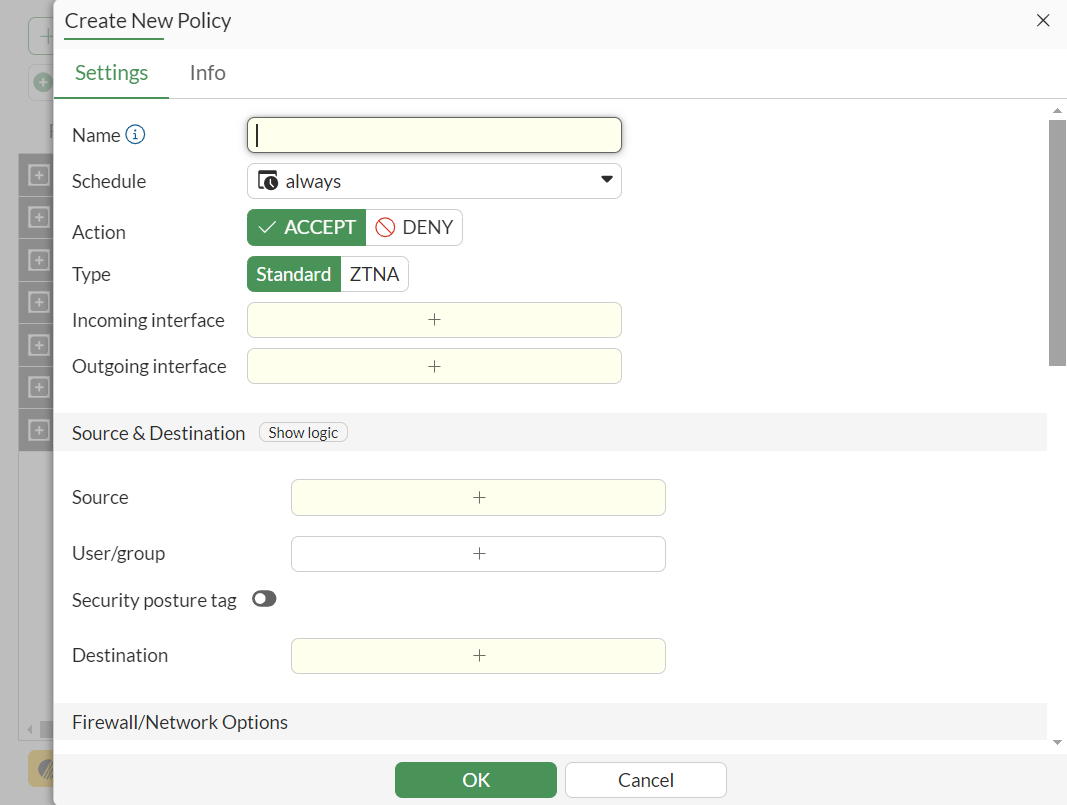The image size is (1067, 805).
Task: Add a Source address with plus icon
Action: pyautogui.click(x=478, y=497)
